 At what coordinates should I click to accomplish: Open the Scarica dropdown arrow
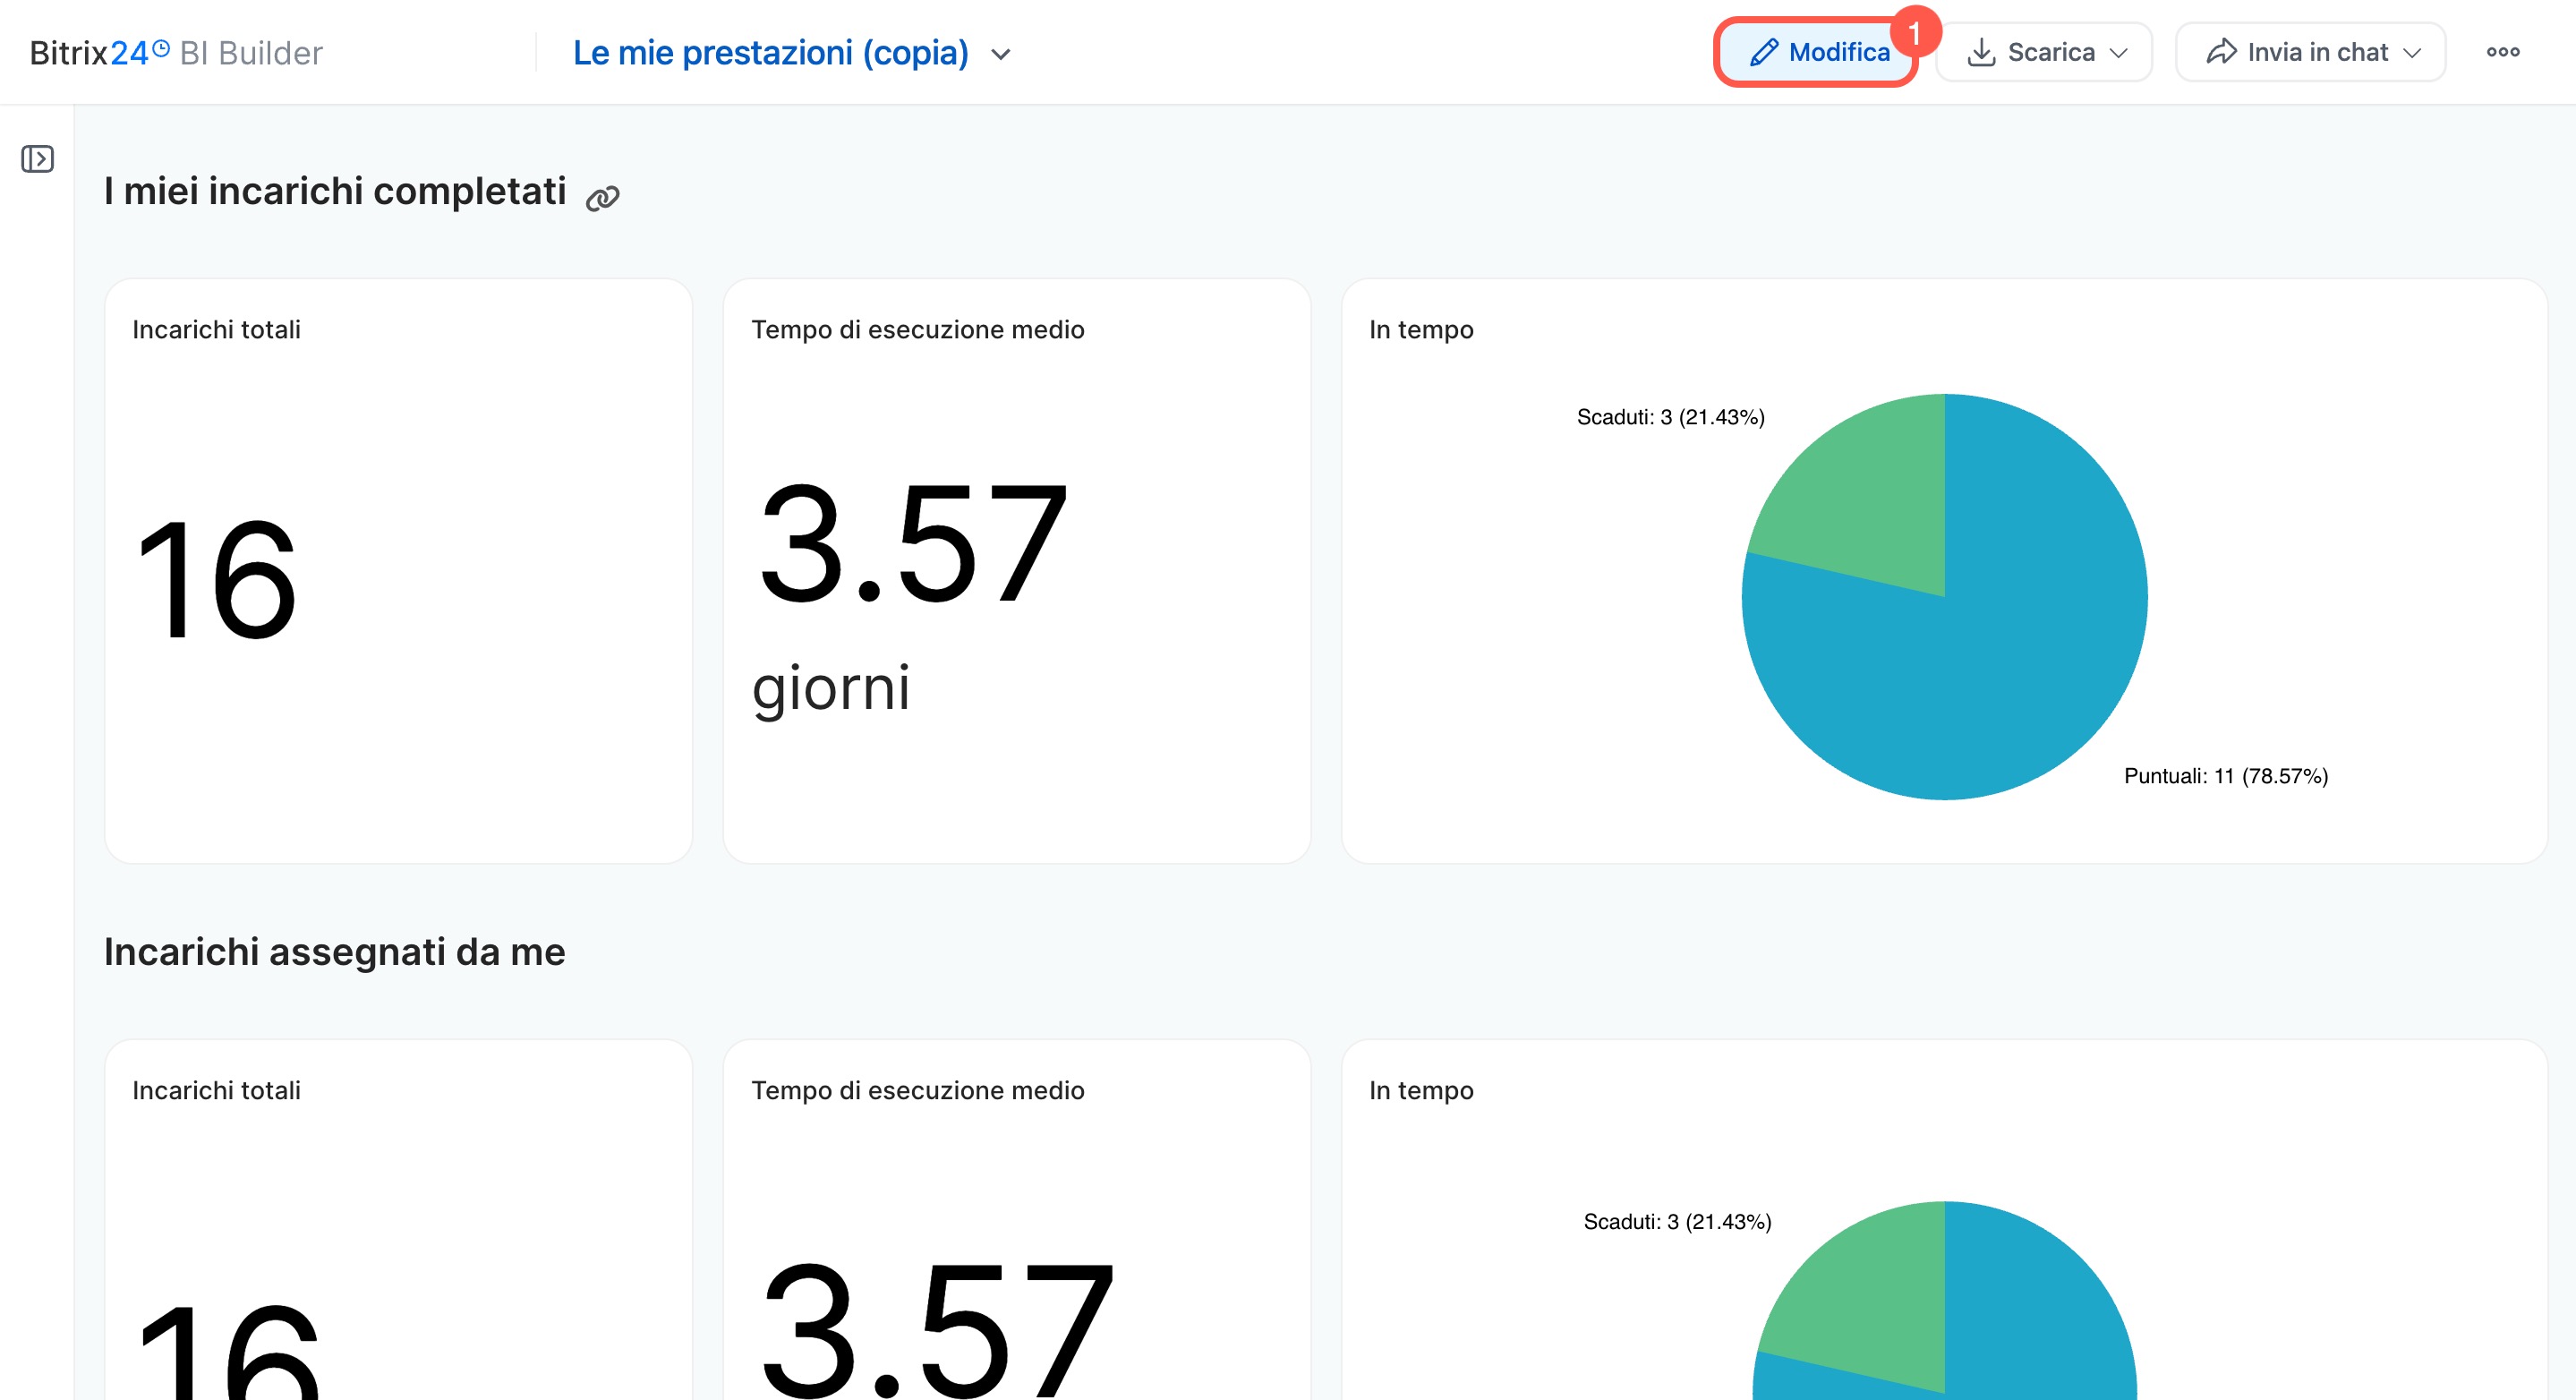pyautogui.click(x=2118, y=53)
